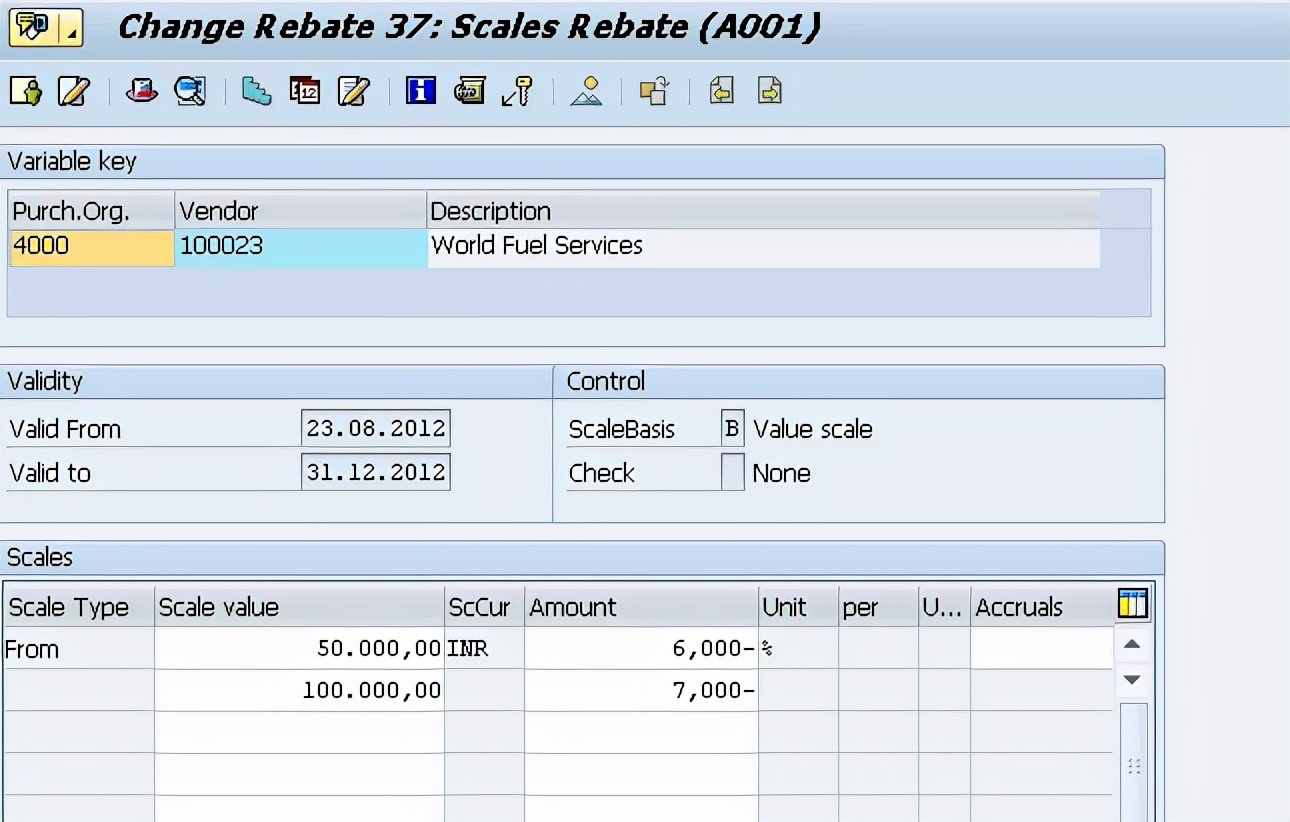Click the Value scale label
Viewport: 1290px width, 822px height.
(812, 429)
